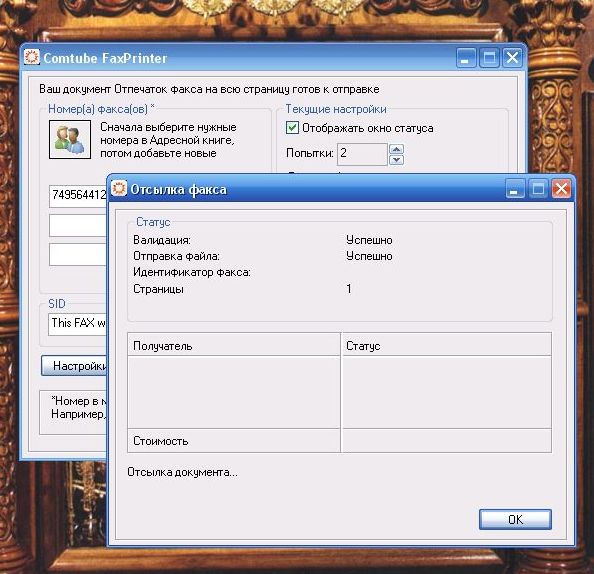Select Успешно value next to Валидация
Image resolution: width=594 pixels, height=574 pixels.
(369, 240)
